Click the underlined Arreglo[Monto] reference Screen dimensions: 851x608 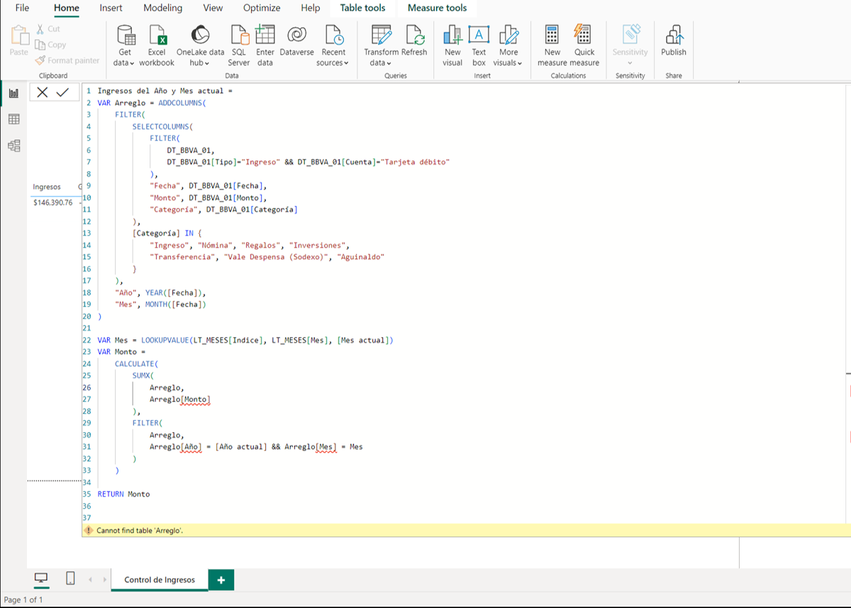pyautogui.click(x=180, y=400)
